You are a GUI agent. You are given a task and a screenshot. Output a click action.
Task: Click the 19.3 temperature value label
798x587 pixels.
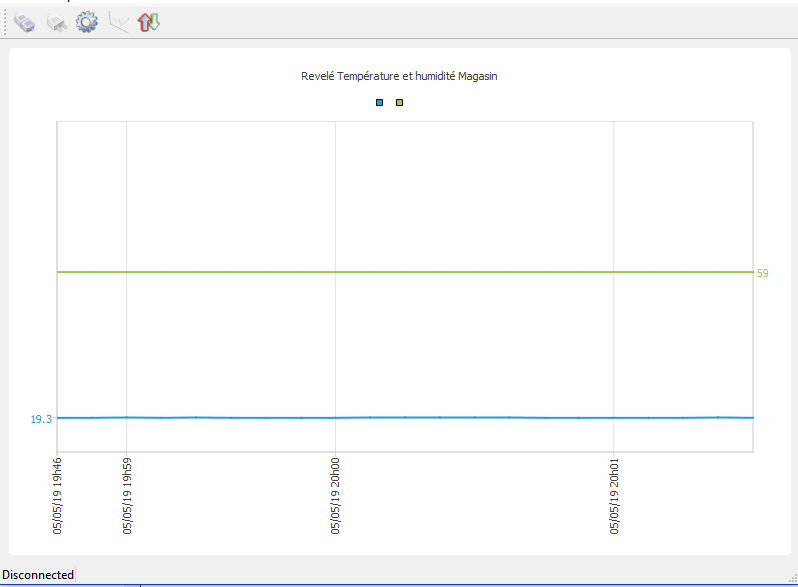(41, 419)
